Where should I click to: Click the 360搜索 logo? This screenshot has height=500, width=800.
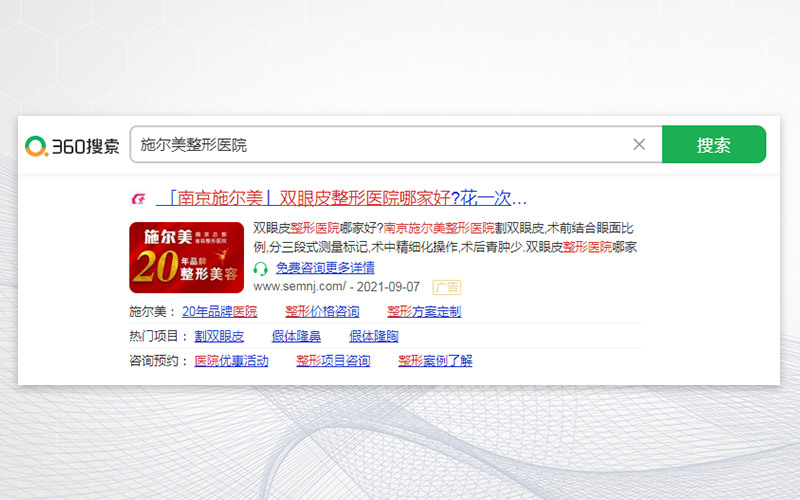[72, 146]
